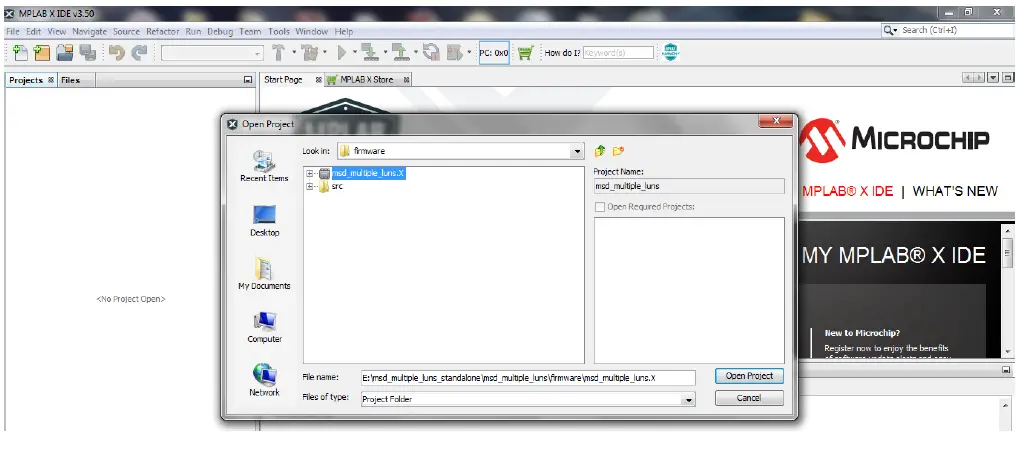Viewport: 1016px width, 453px height.
Task: Open the project configuration combo box
Action: click(213, 53)
